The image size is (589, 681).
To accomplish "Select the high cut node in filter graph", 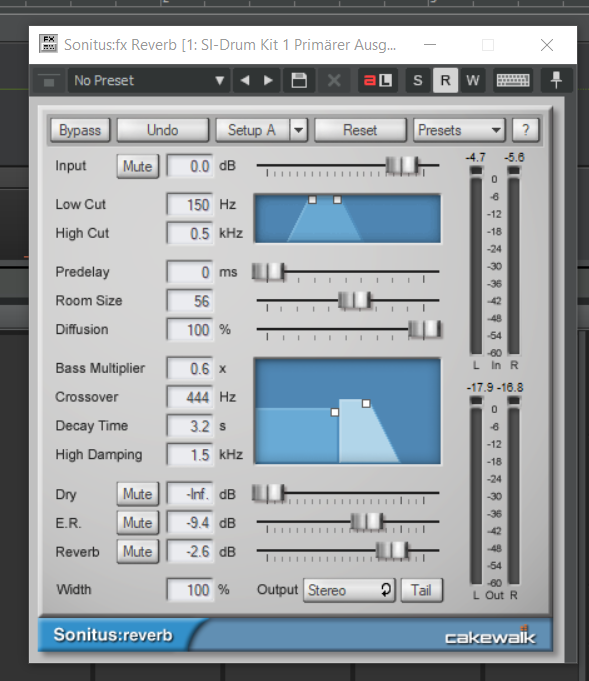I will tap(338, 200).
